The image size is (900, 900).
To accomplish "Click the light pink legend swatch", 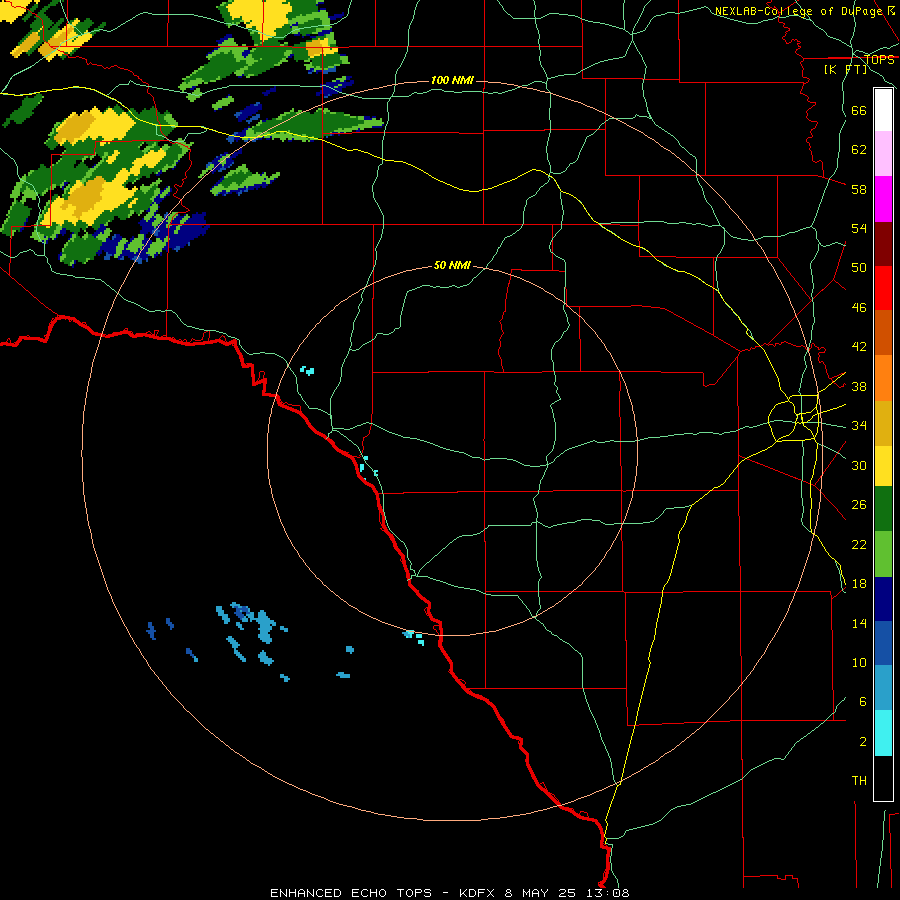I will tap(883, 153).
